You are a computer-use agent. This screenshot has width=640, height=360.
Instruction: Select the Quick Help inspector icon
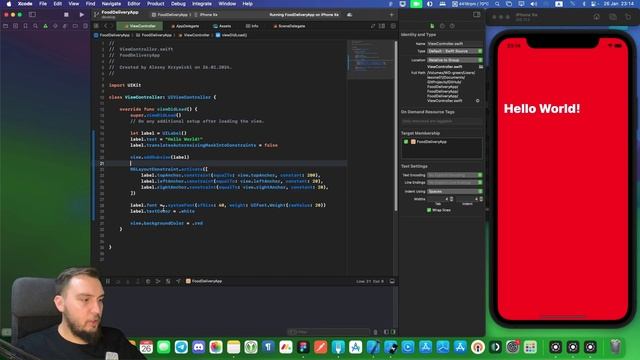452,26
